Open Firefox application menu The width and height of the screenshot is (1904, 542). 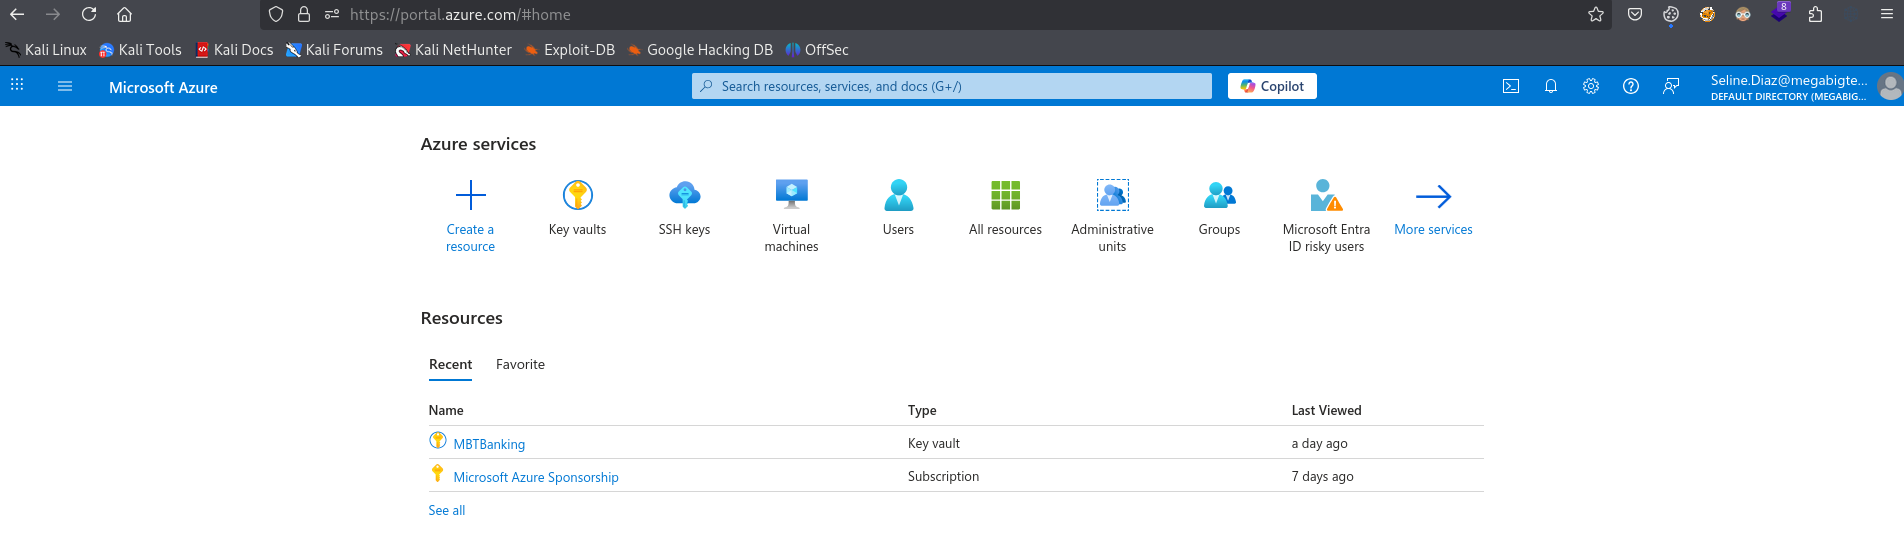[1886, 14]
